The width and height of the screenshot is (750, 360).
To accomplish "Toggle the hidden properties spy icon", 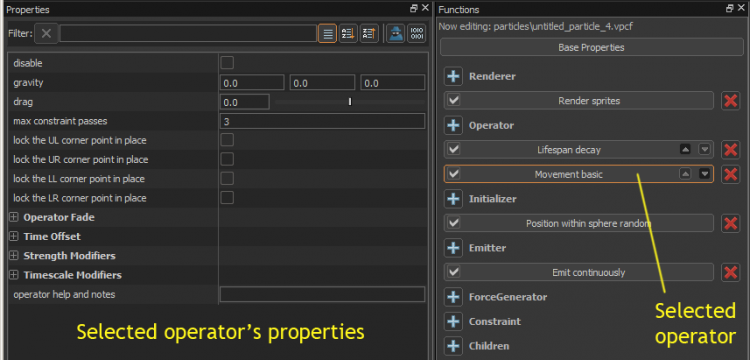I will pos(396,33).
